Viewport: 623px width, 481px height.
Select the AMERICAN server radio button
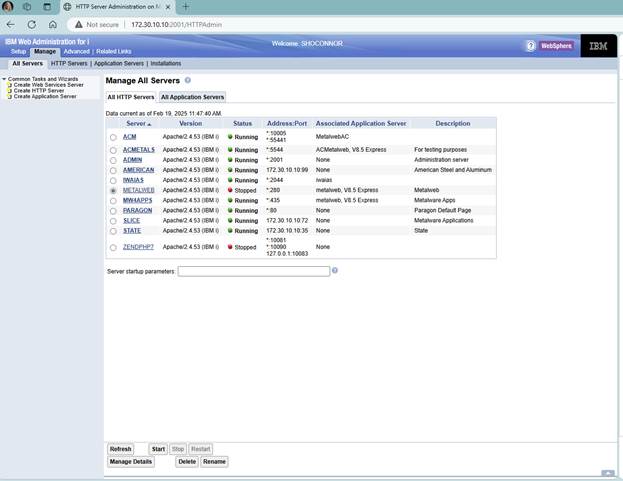pyautogui.click(x=113, y=170)
